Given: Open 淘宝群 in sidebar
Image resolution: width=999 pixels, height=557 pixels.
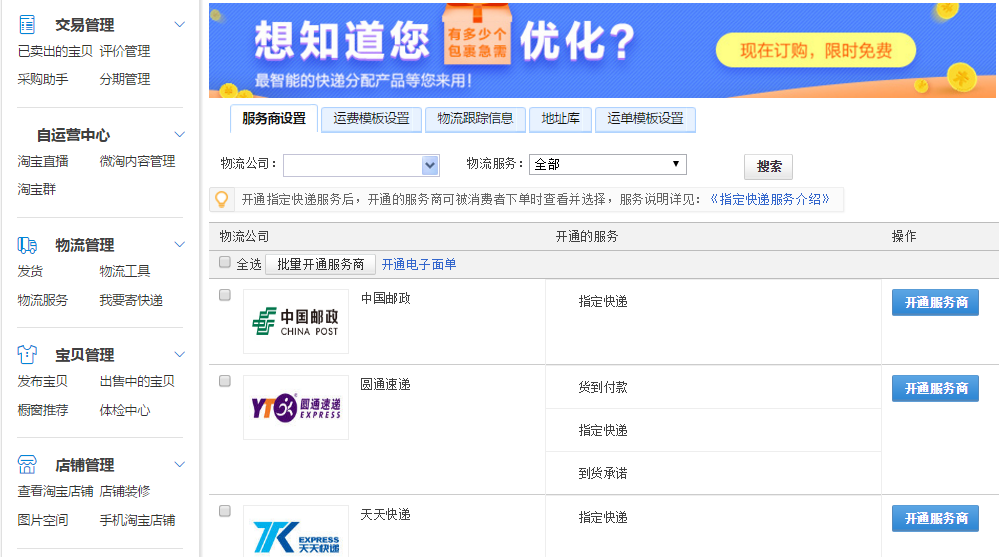Looking at the screenshot, I should [x=36, y=190].
